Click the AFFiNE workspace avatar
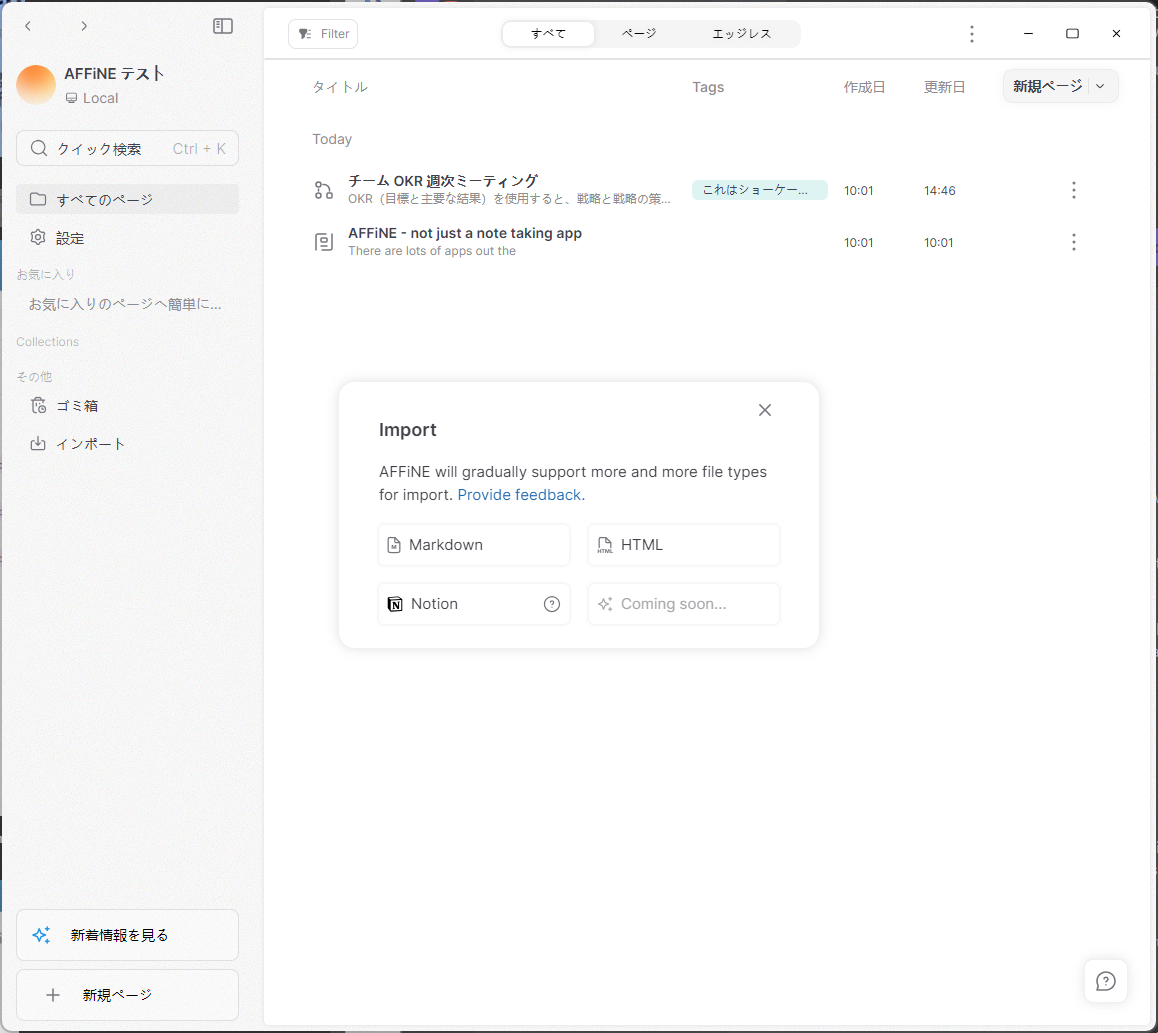 click(x=36, y=85)
